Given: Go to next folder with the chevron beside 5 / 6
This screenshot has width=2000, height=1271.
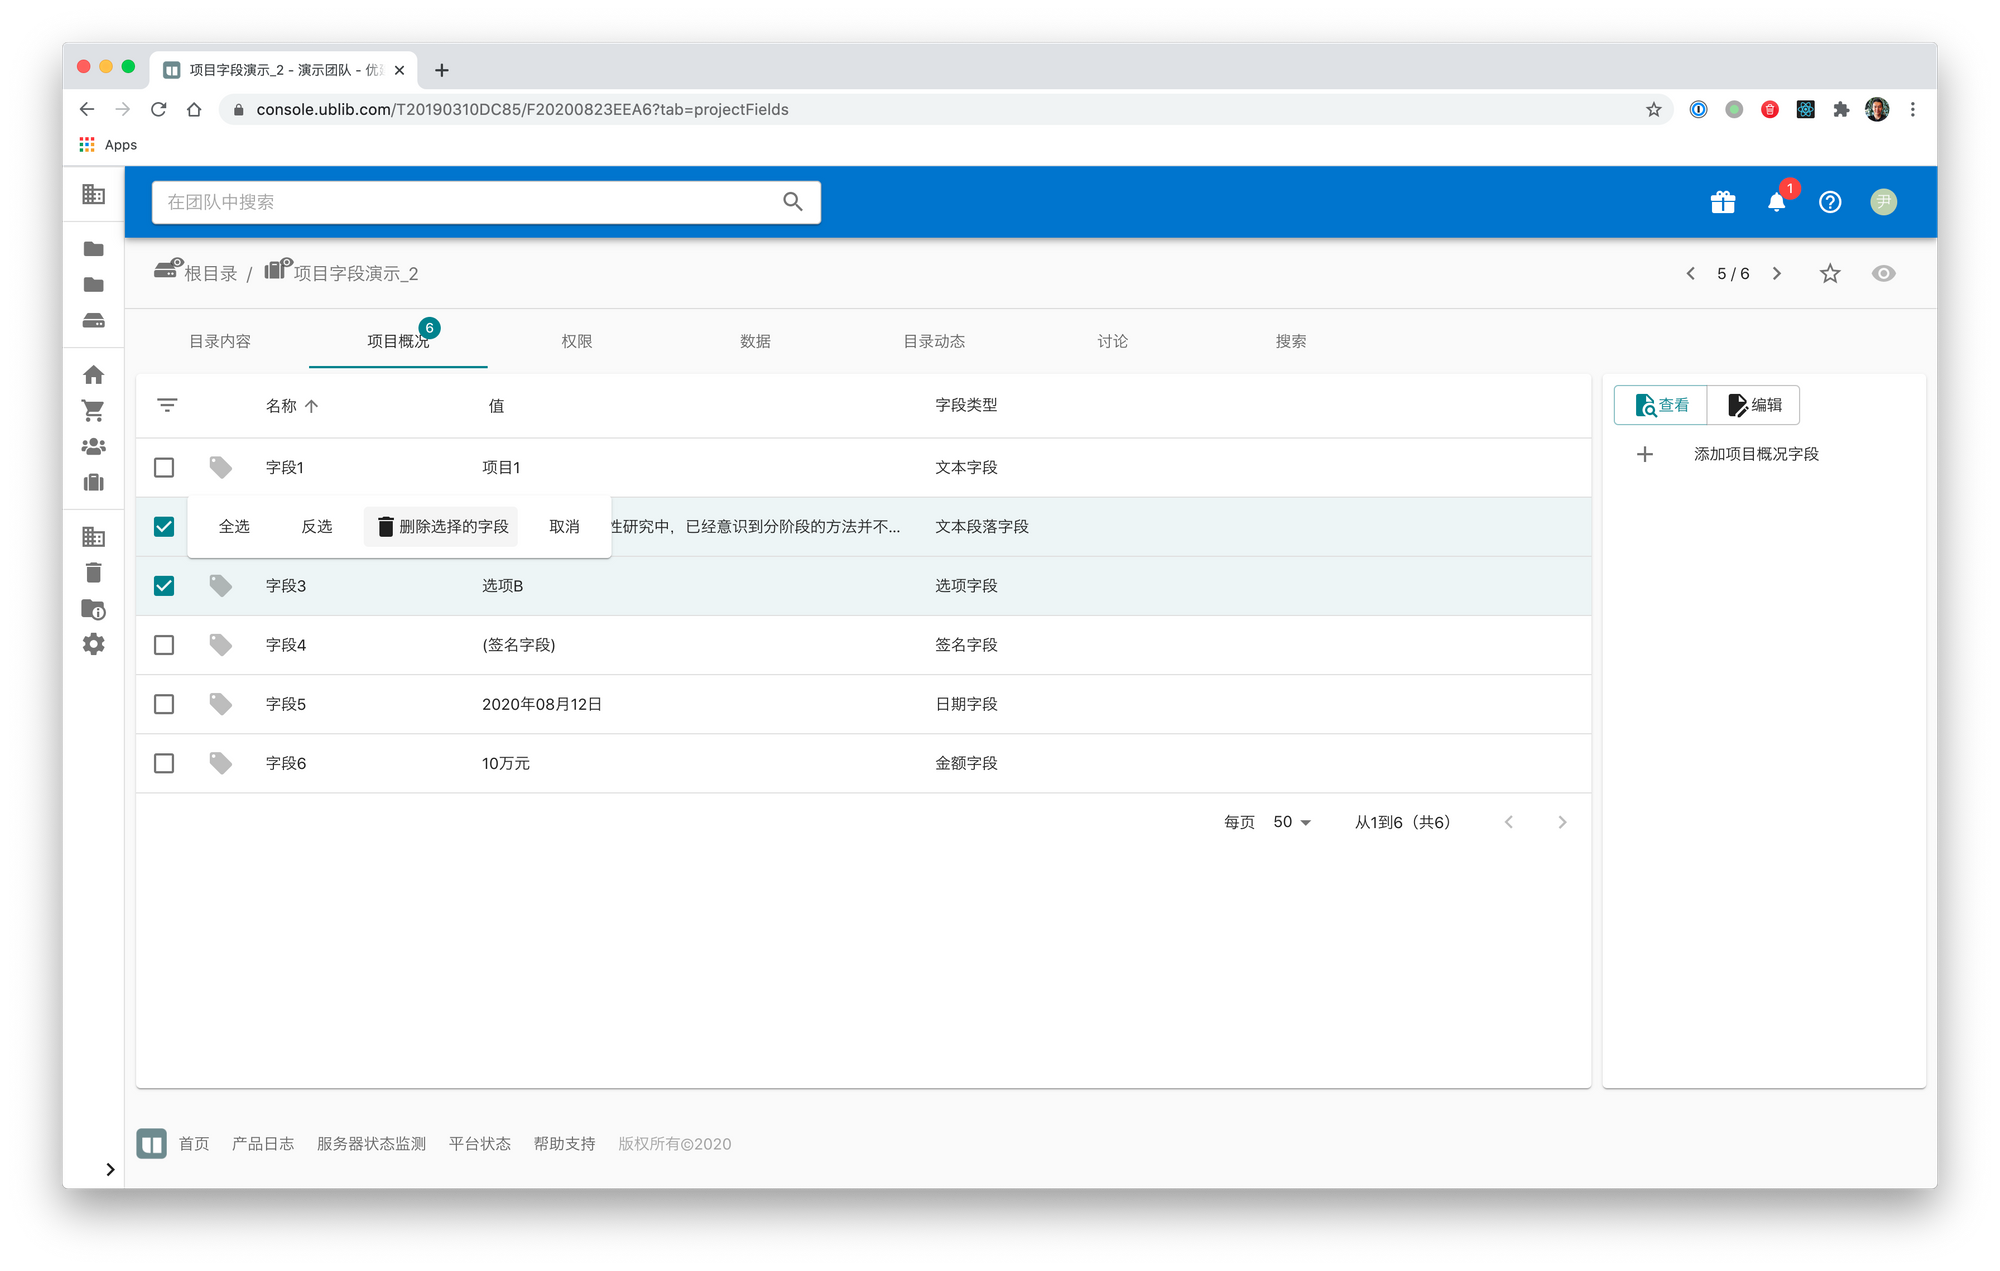Looking at the screenshot, I should [x=1777, y=273].
